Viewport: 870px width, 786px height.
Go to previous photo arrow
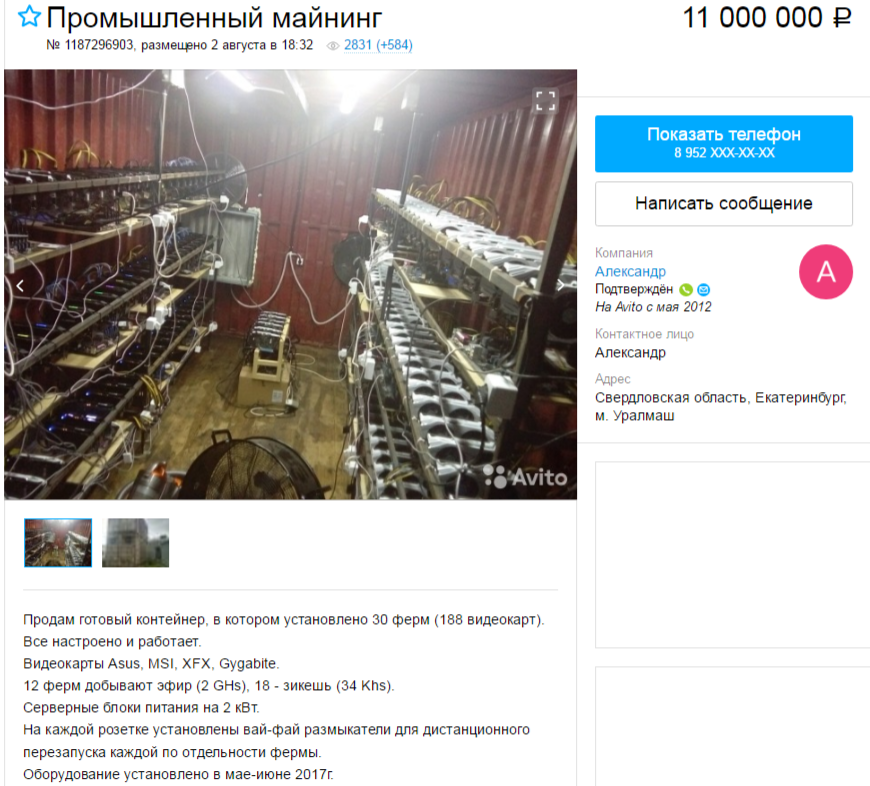[x=20, y=286]
